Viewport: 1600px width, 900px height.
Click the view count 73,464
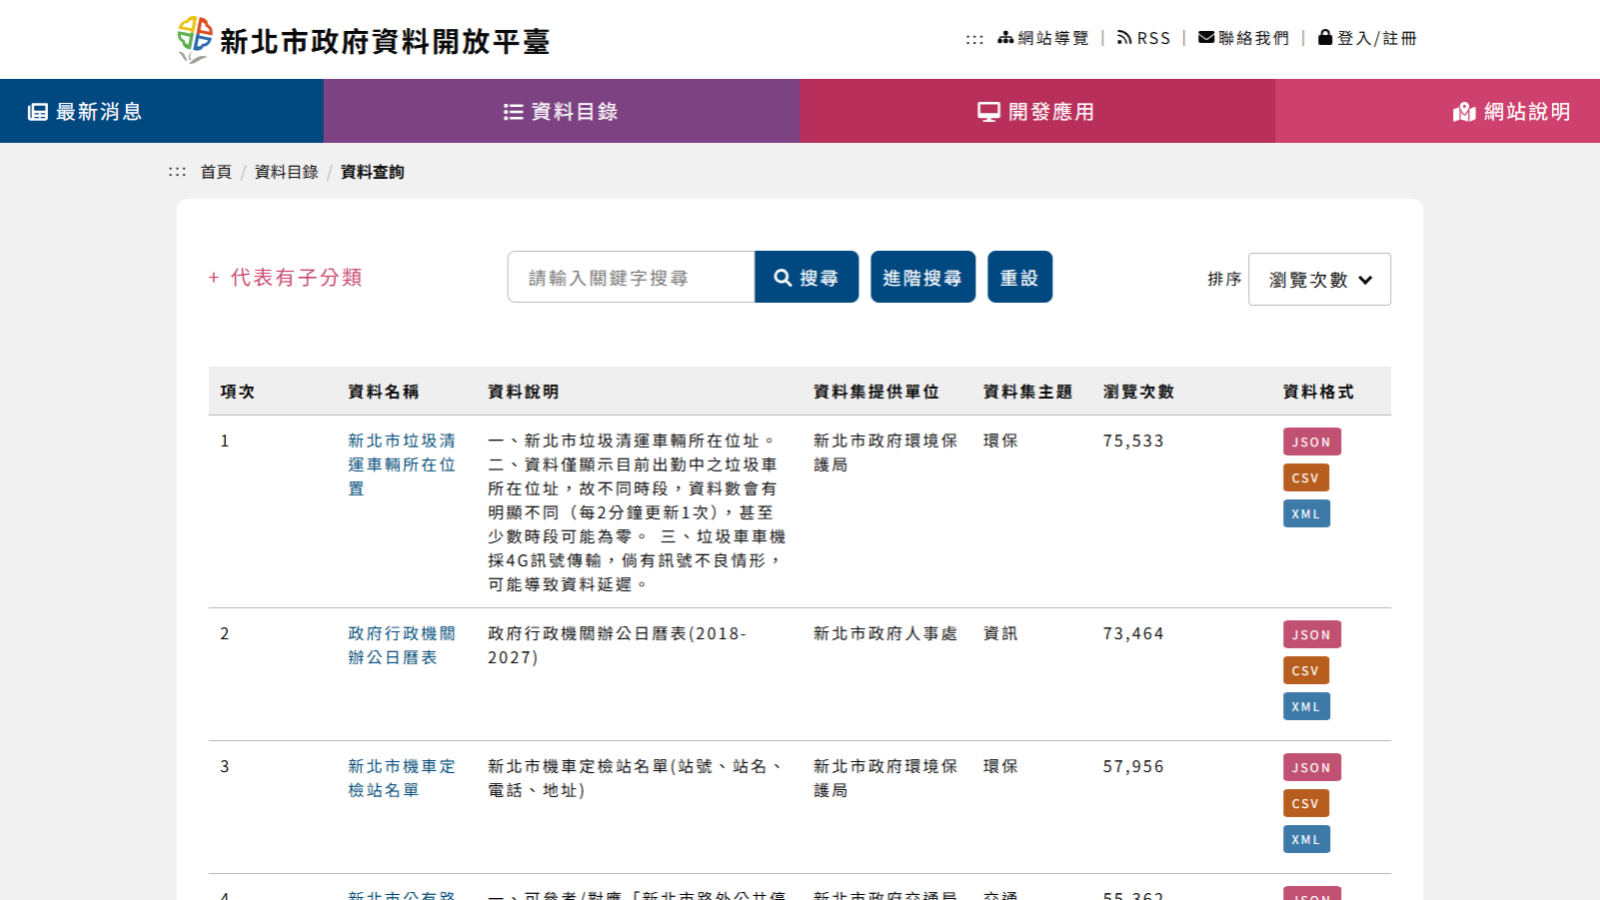point(1133,634)
